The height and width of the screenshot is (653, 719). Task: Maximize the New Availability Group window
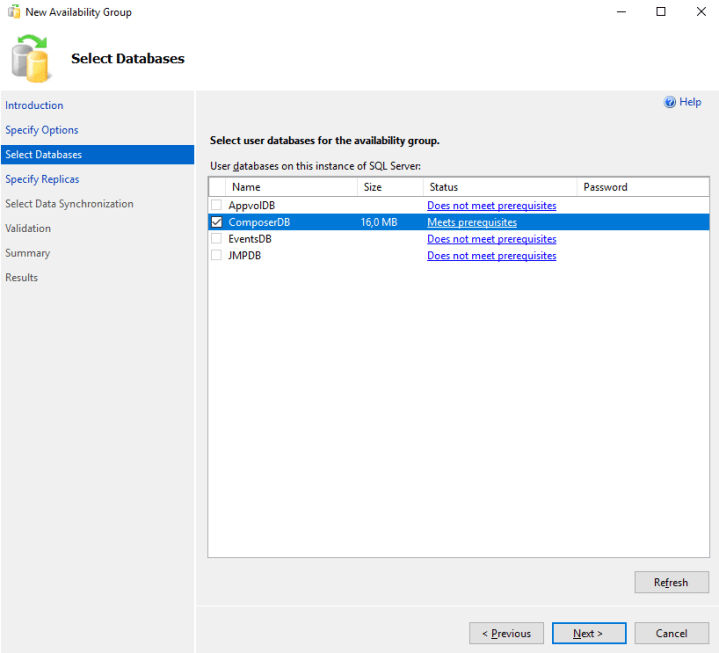661,12
